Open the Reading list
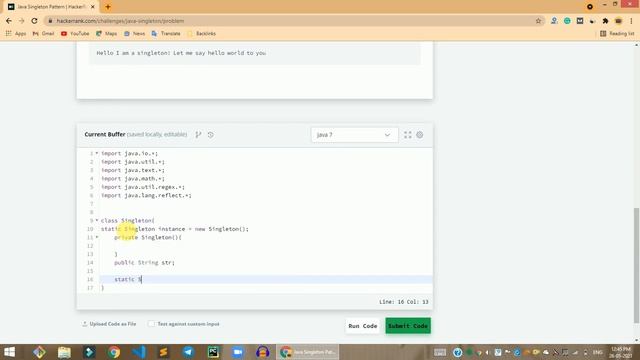Viewport: 640px width, 360px height. coord(617,33)
